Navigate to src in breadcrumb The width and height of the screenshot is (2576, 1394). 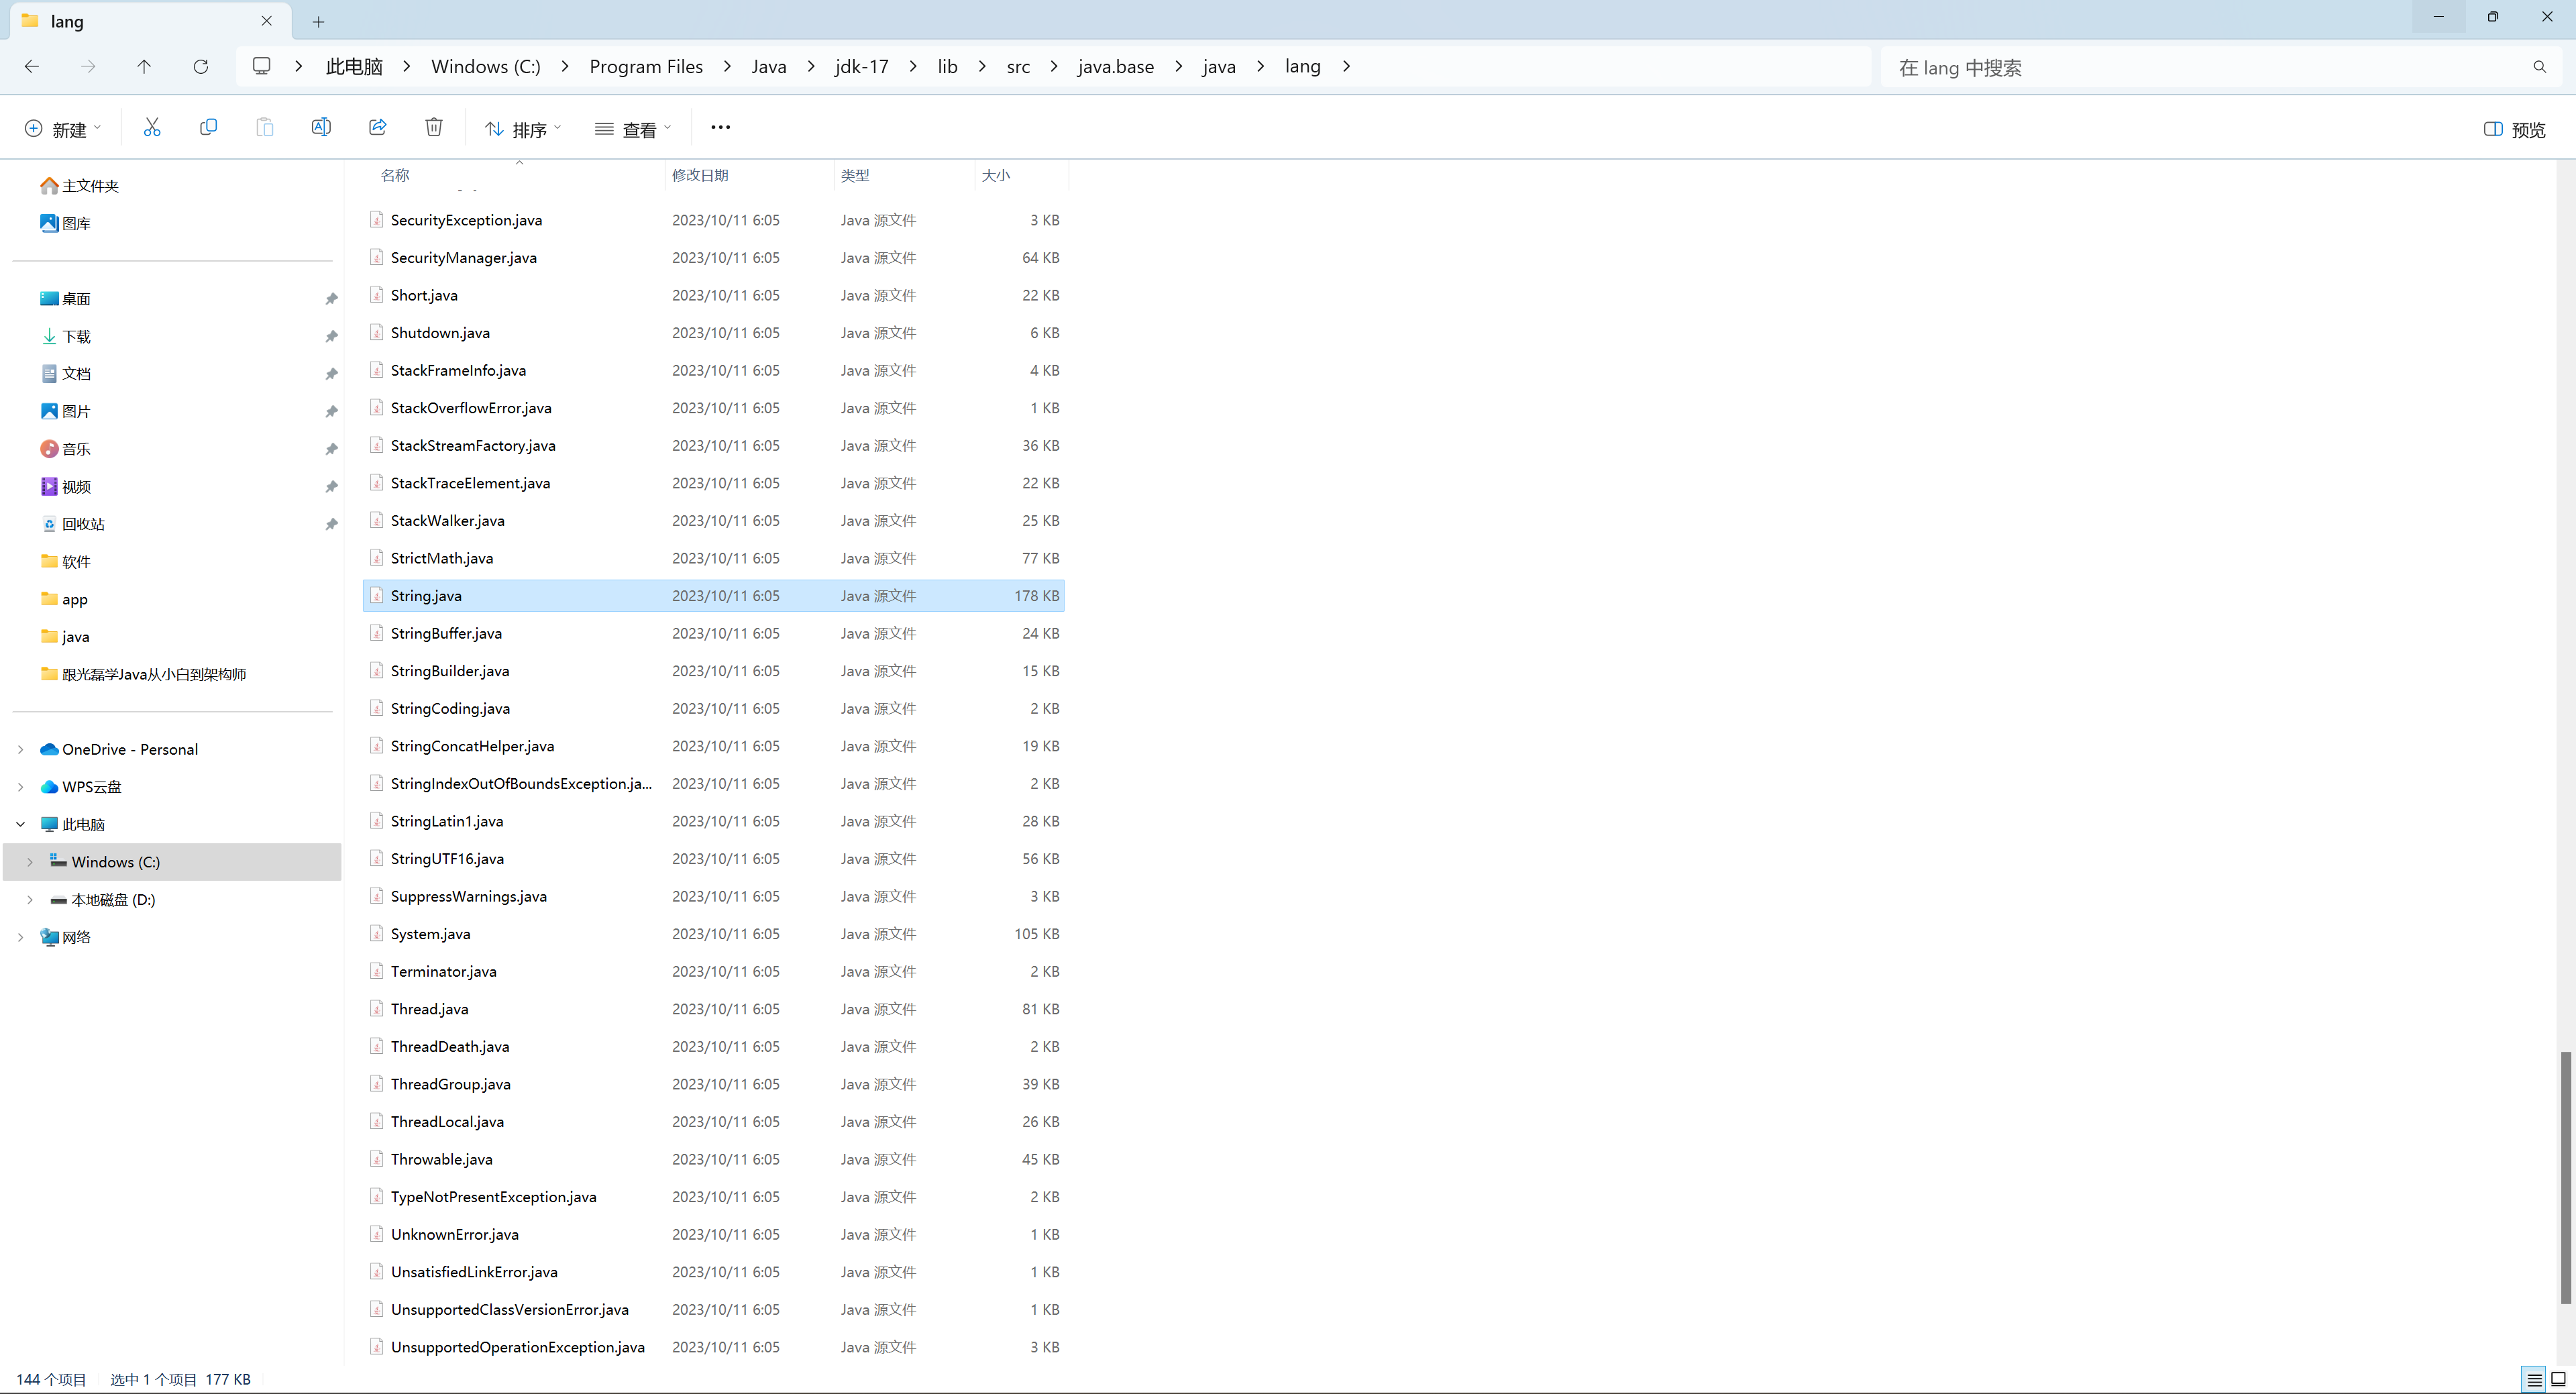point(1018,66)
